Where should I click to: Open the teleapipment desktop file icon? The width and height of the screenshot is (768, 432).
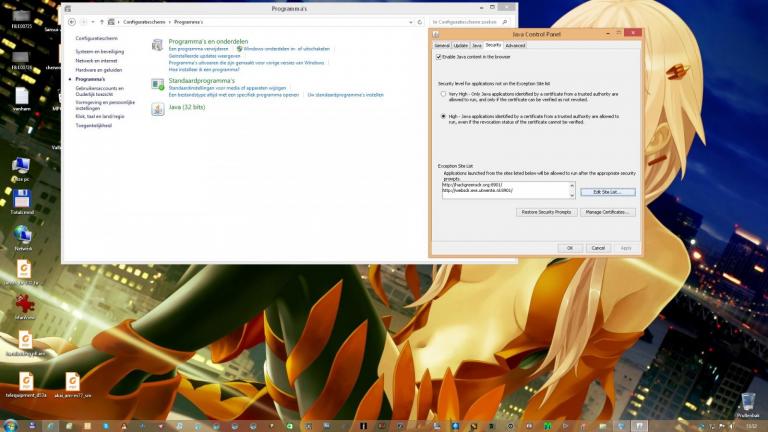tap(26, 381)
